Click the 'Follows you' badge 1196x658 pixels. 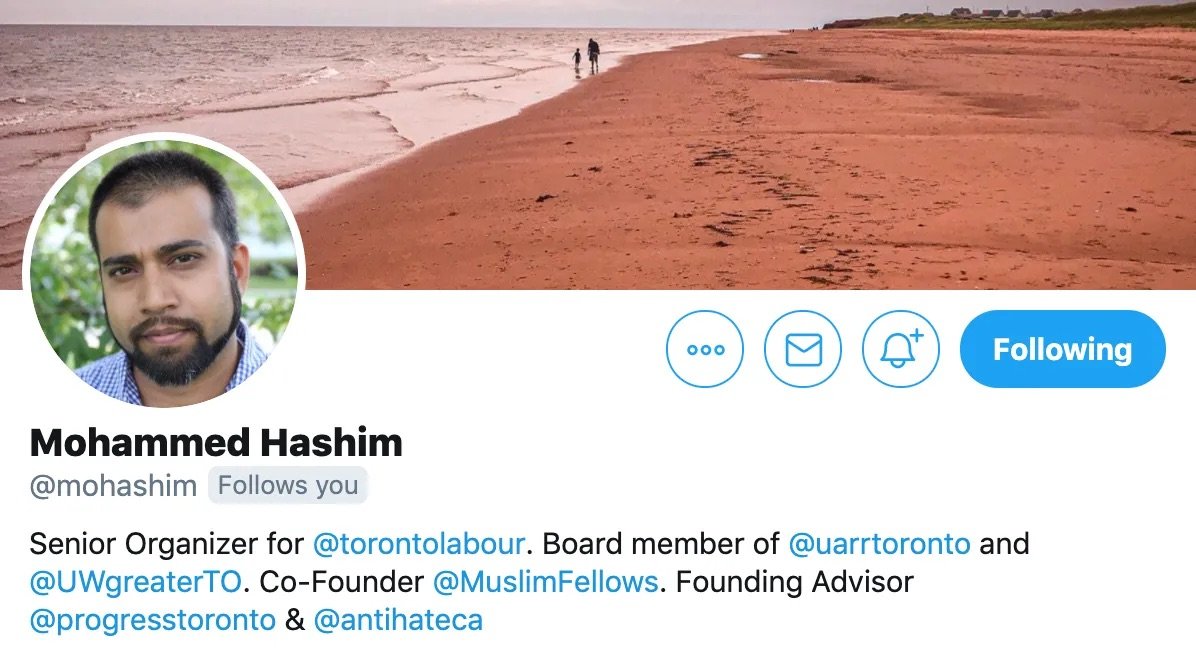288,485
